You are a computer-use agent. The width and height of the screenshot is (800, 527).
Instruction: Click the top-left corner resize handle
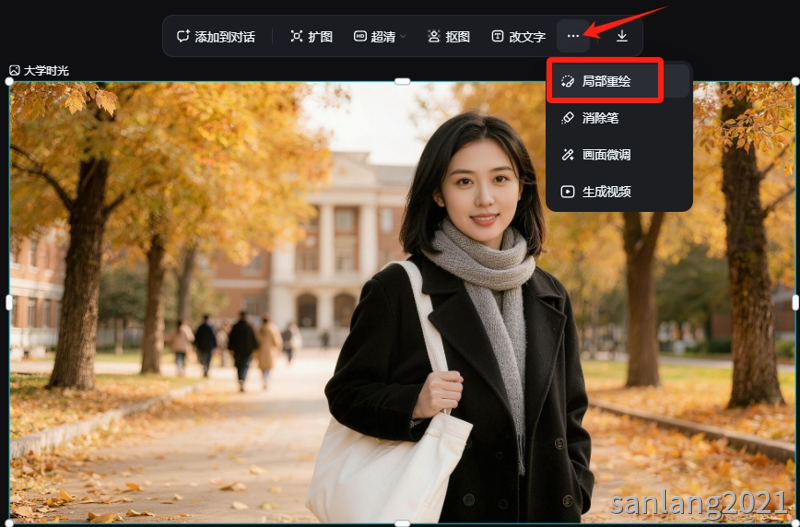[9, 82]
